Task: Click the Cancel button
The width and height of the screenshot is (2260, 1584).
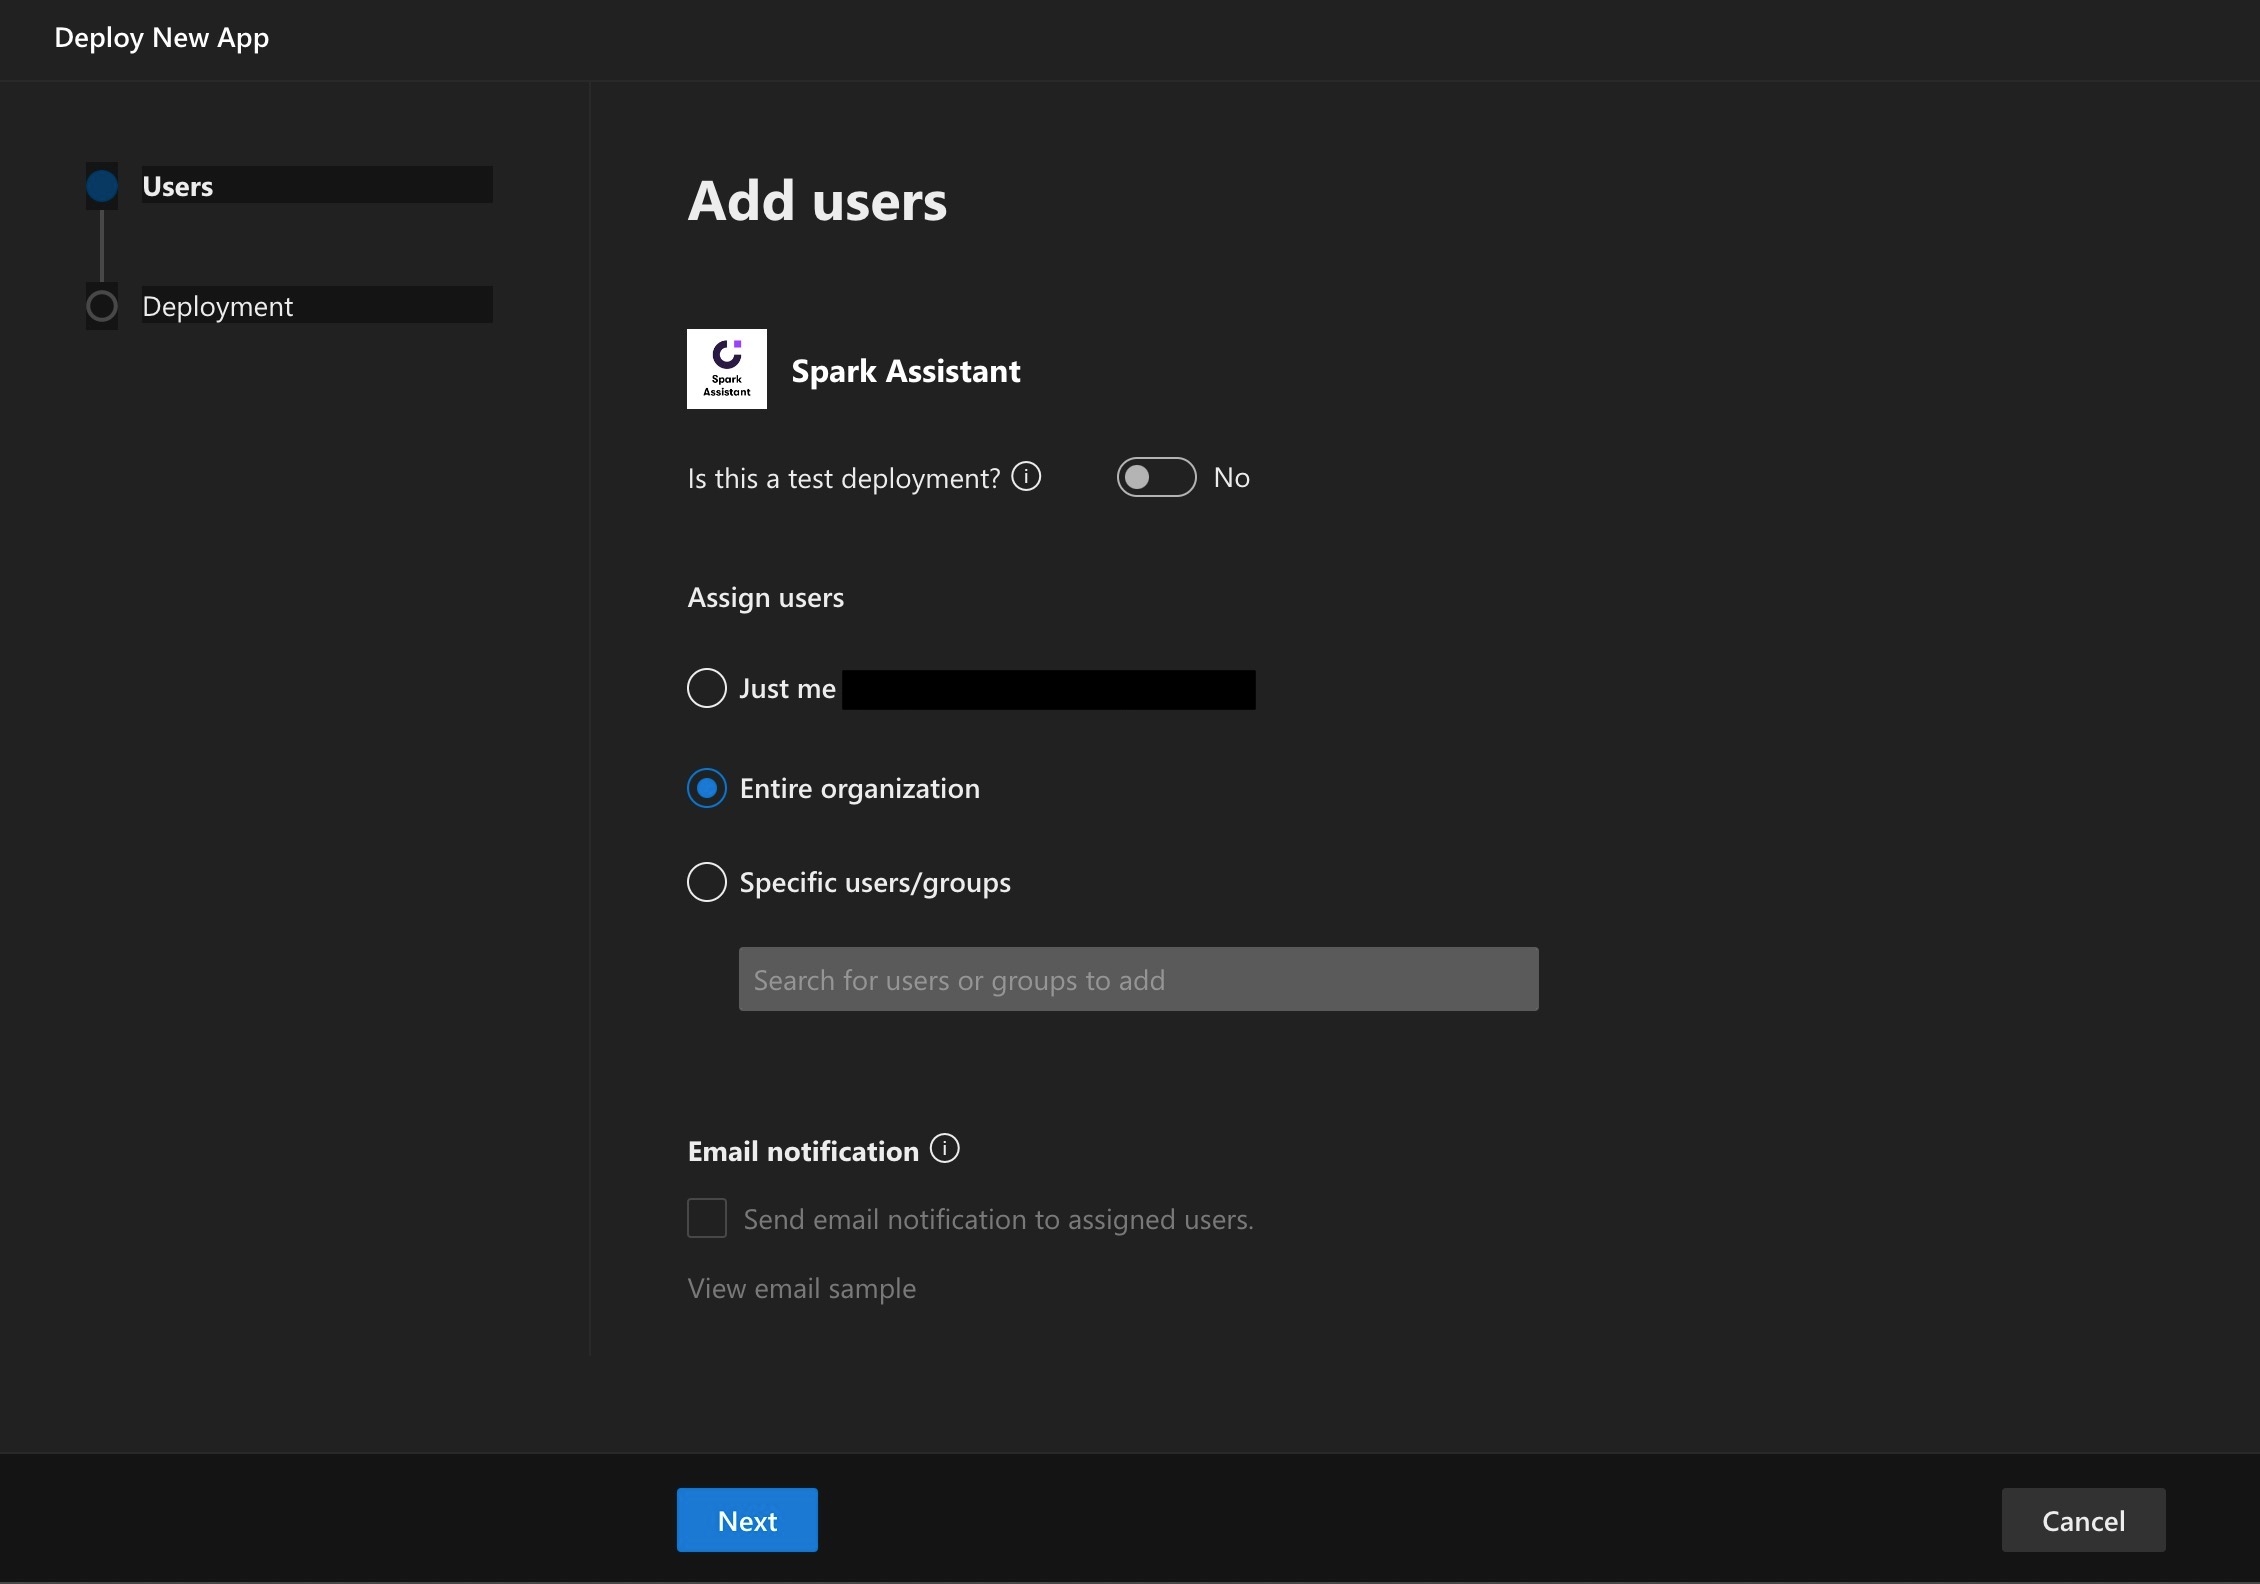Action: pyautogui.click(x=2082, y=1520)
